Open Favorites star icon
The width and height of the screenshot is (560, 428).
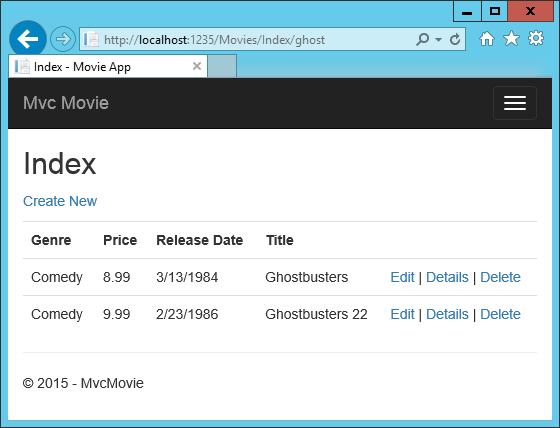coord(511,39)
